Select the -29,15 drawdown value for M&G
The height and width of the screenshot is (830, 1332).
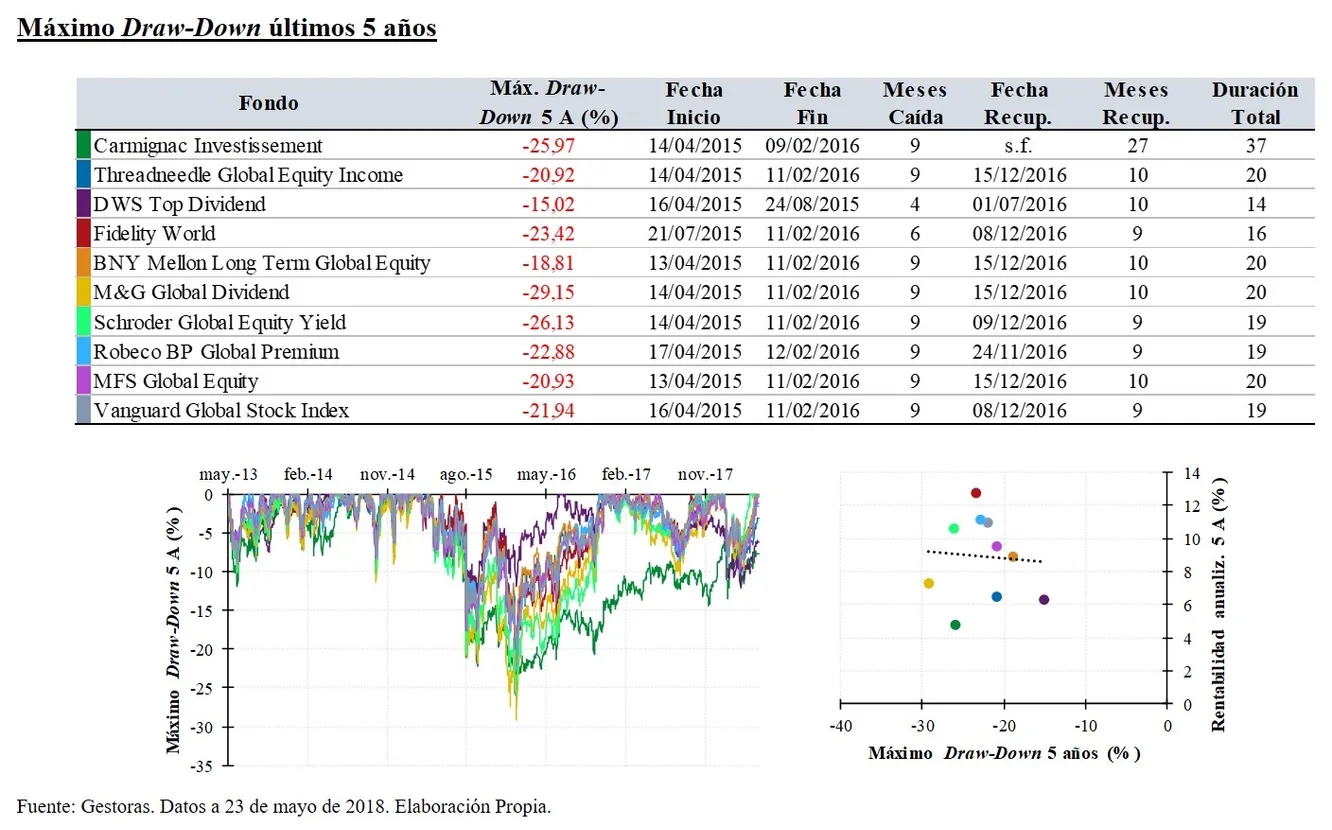coord(548,293)
